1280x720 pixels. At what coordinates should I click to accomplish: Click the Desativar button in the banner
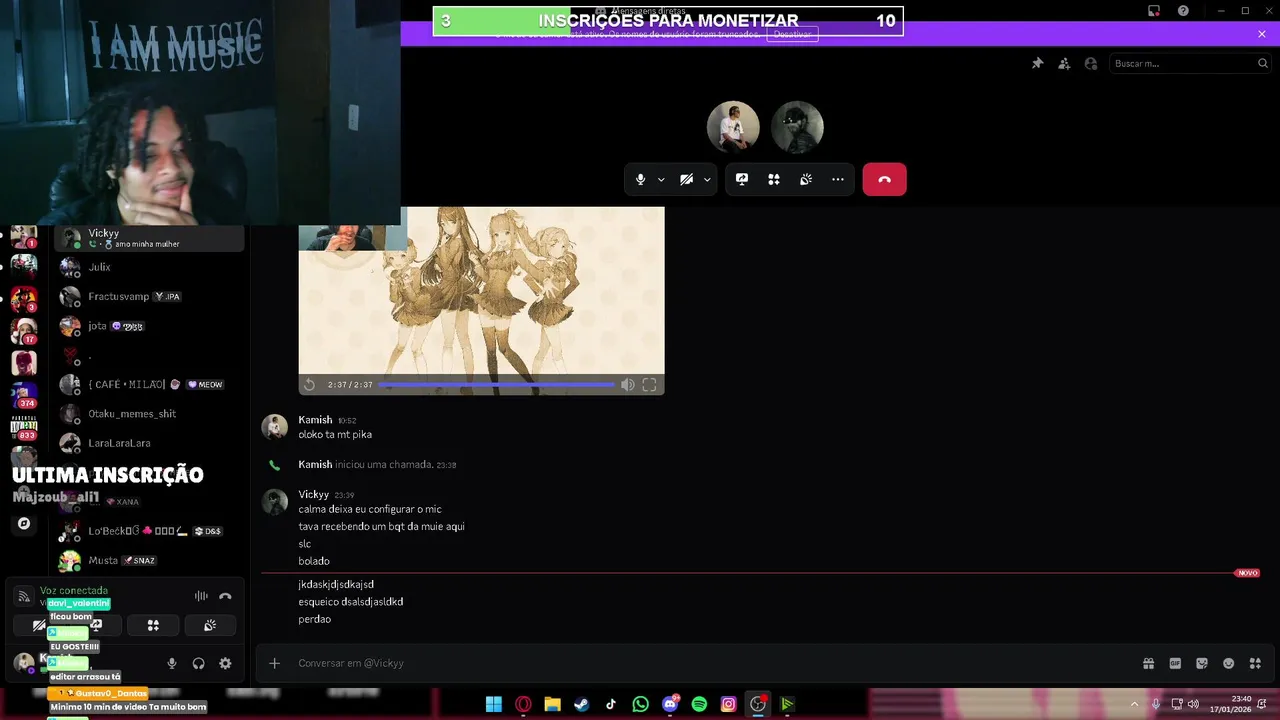click(x=792, y=34)
